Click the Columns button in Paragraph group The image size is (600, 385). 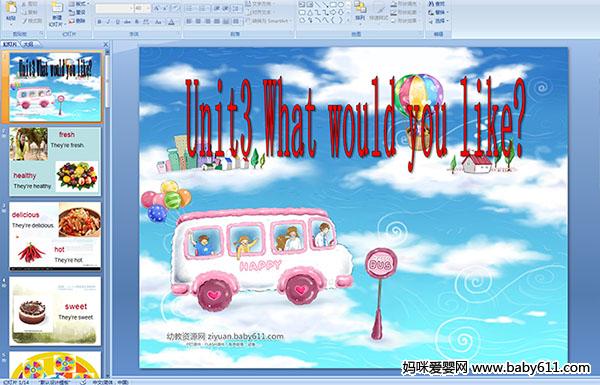pyautogui.click(x=236, y=21)
